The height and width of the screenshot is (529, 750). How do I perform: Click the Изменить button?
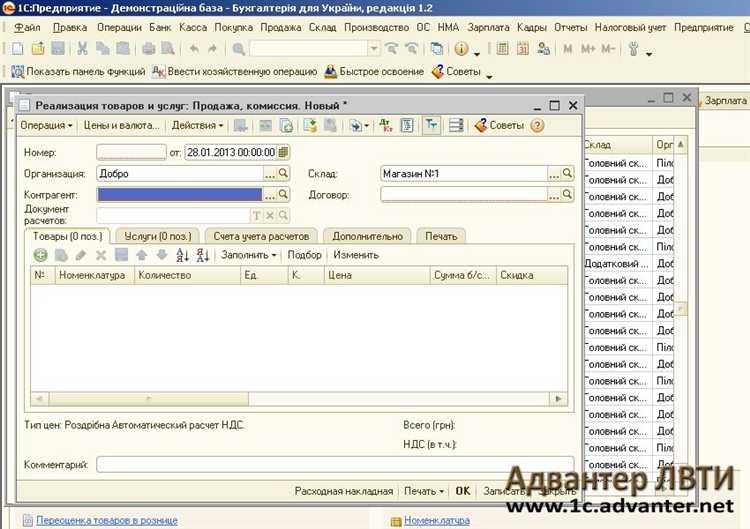356,255
